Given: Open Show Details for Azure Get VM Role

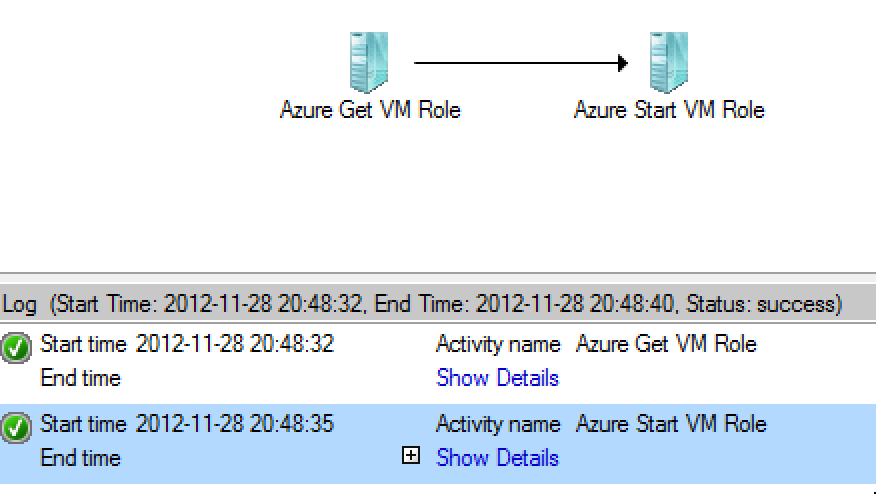Looking at the screenshot, I should pyautogui.click(x=497, y=378).
